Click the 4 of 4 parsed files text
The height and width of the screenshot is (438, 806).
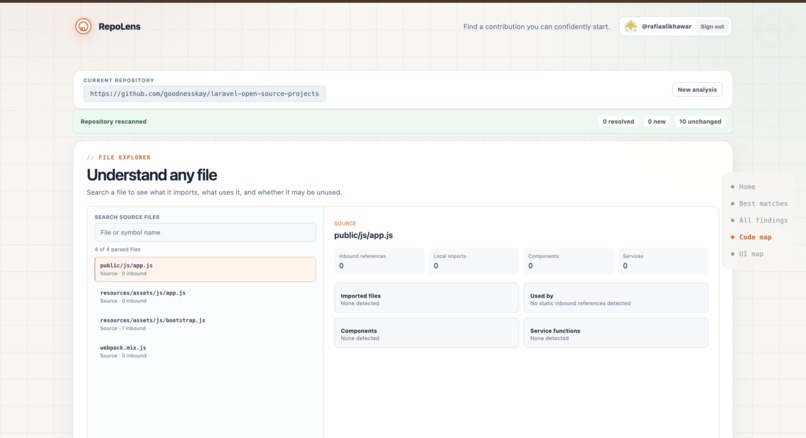coord(118,249)
